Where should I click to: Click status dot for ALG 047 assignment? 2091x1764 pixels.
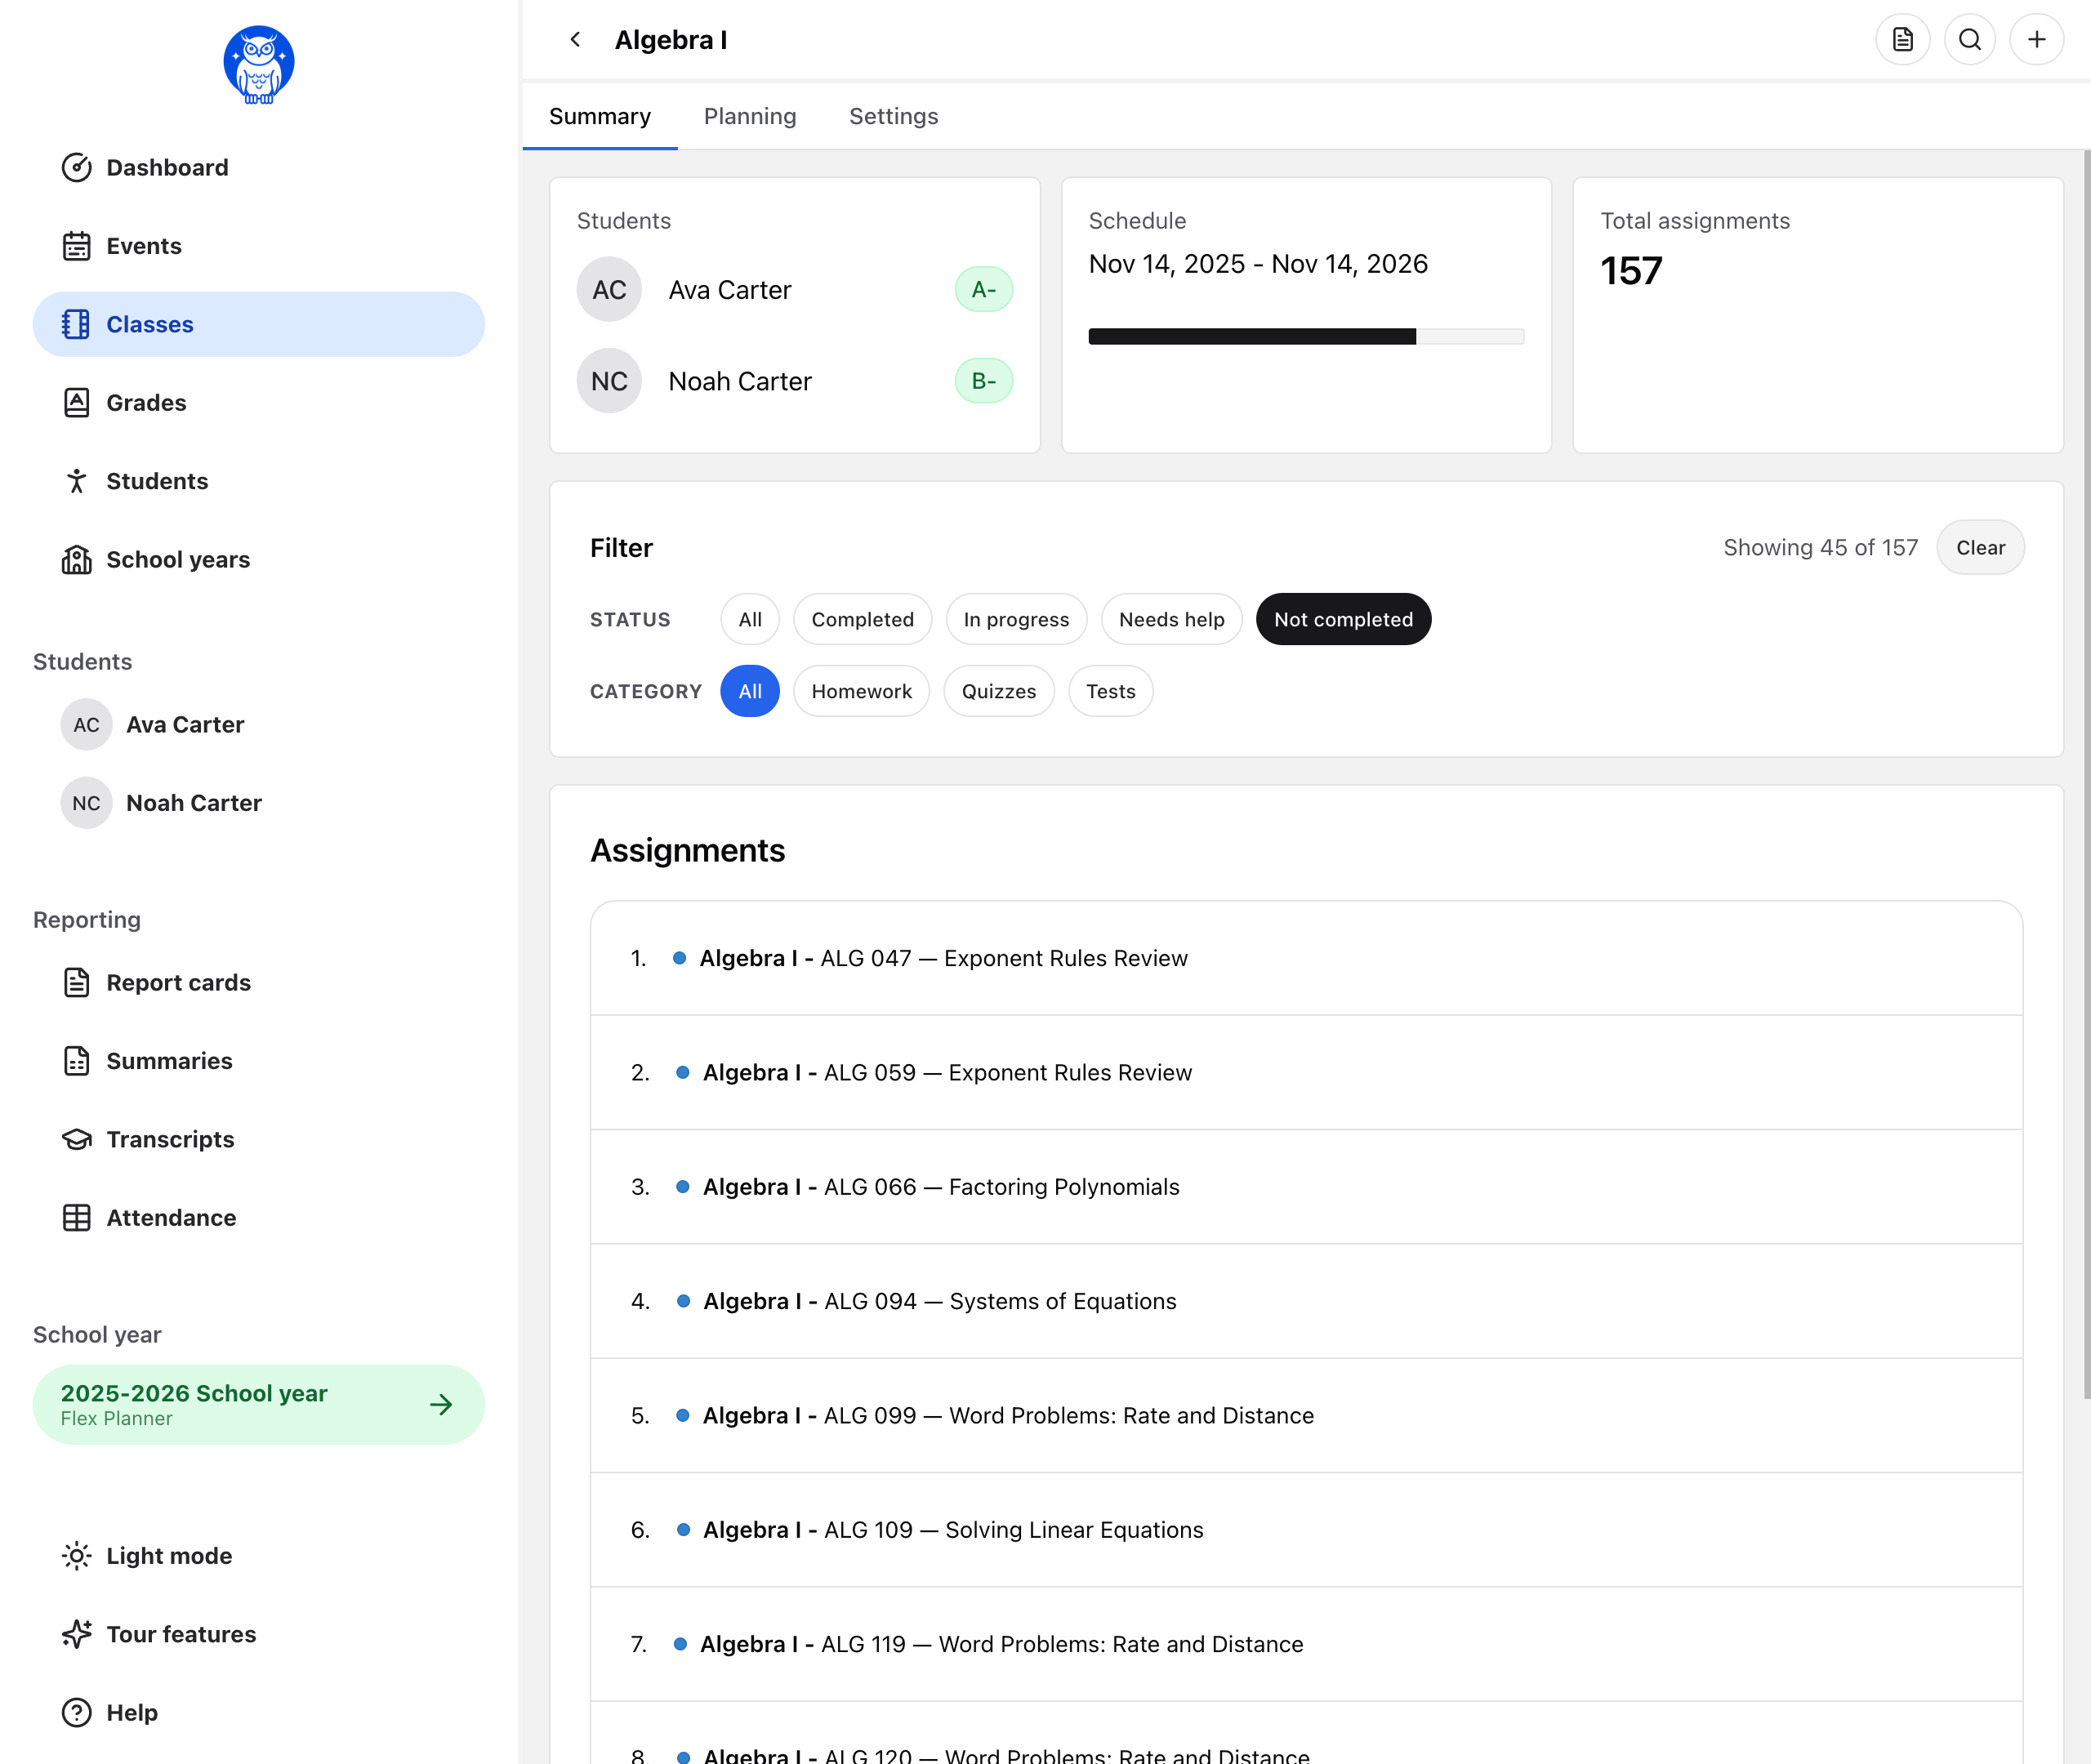680,958
